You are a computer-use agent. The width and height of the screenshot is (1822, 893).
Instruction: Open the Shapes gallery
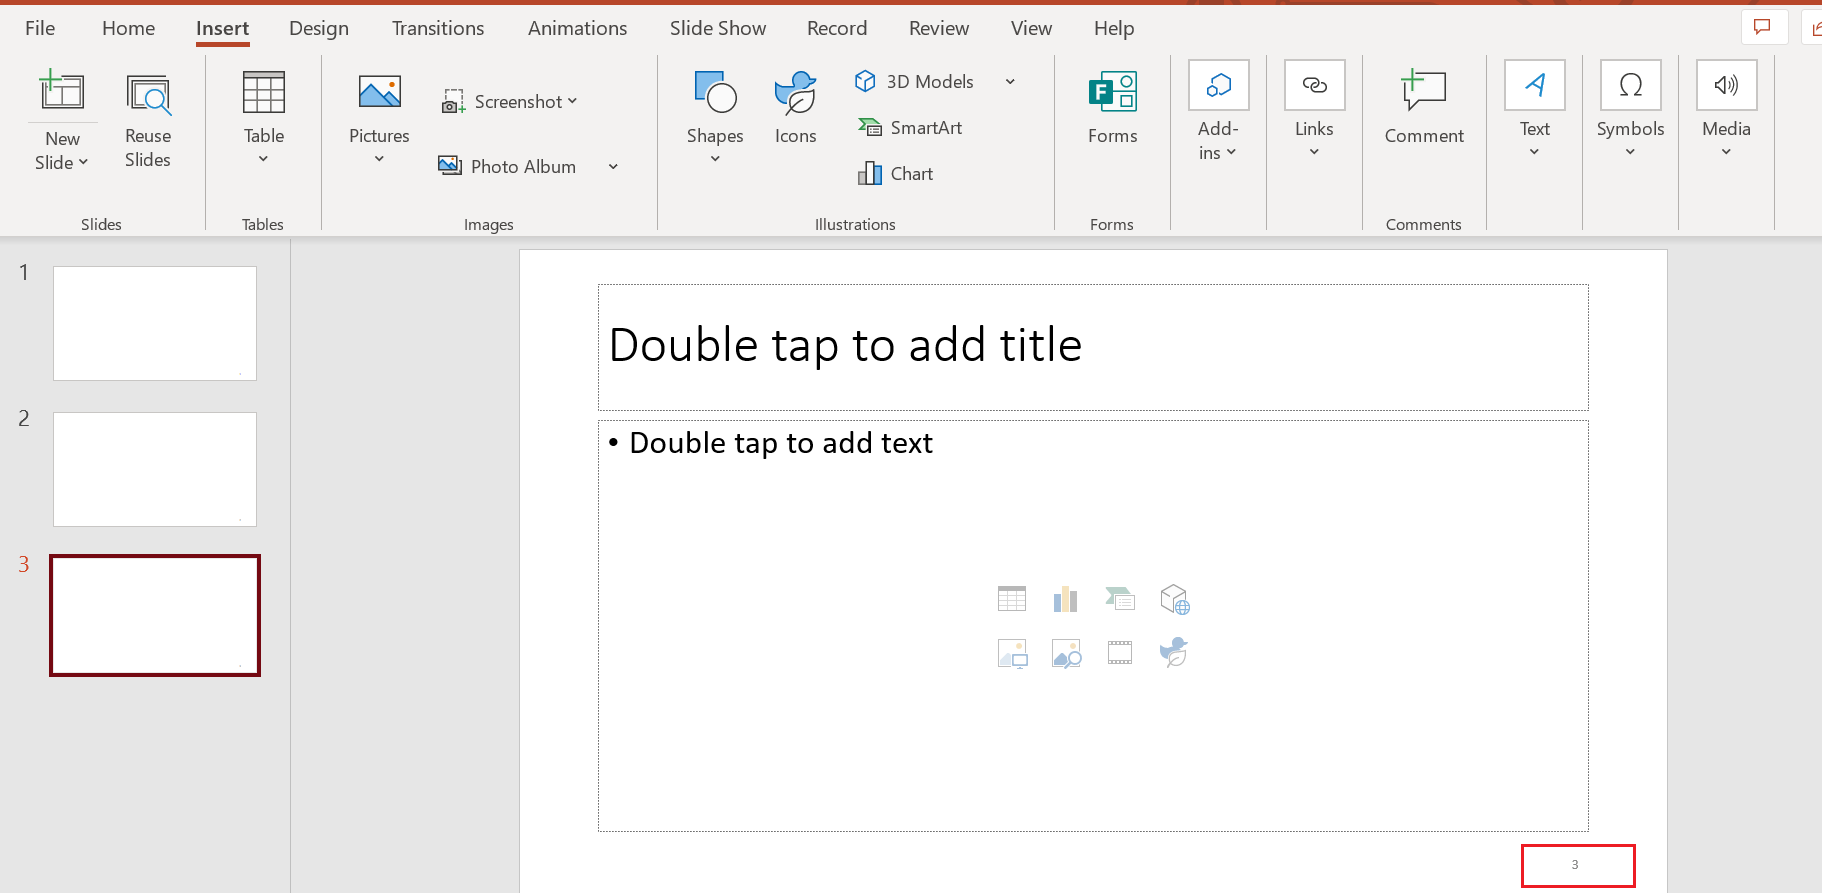coord(715,118)
